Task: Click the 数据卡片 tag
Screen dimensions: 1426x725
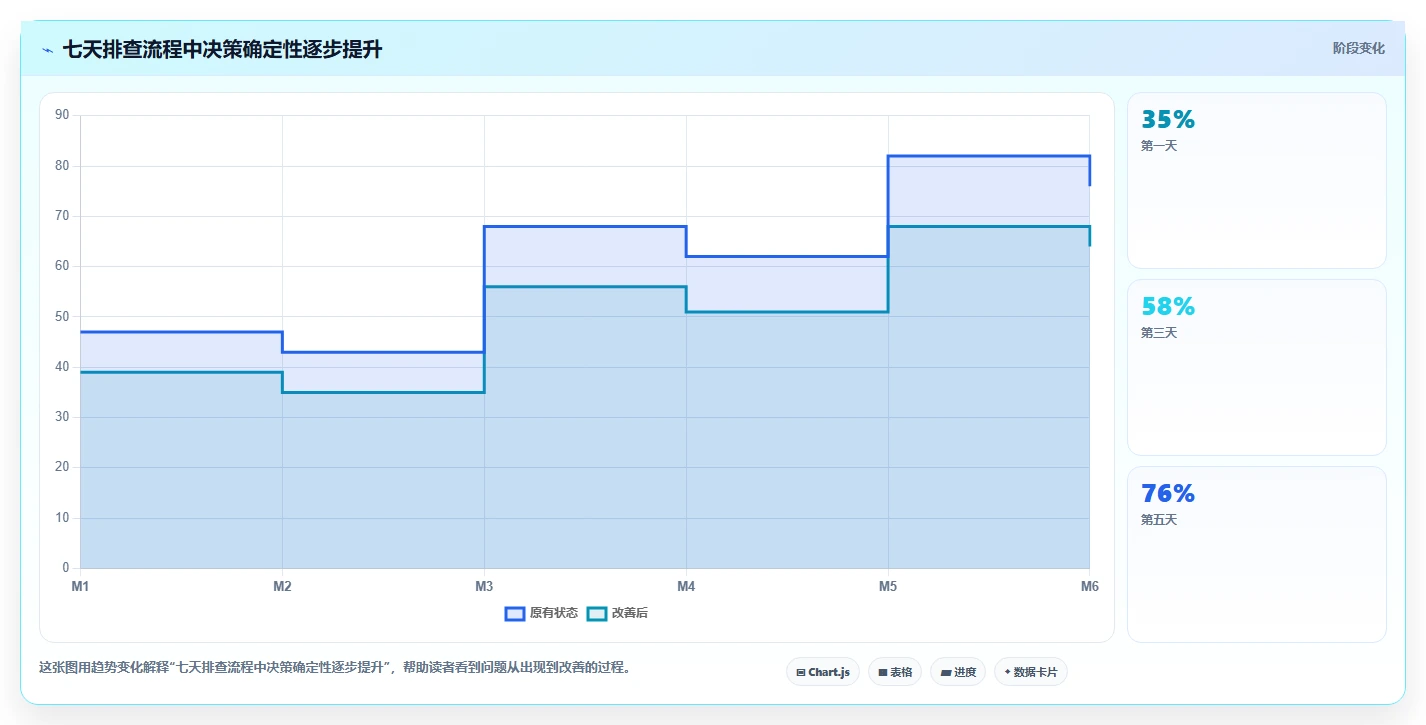Action: [1031, 672]
